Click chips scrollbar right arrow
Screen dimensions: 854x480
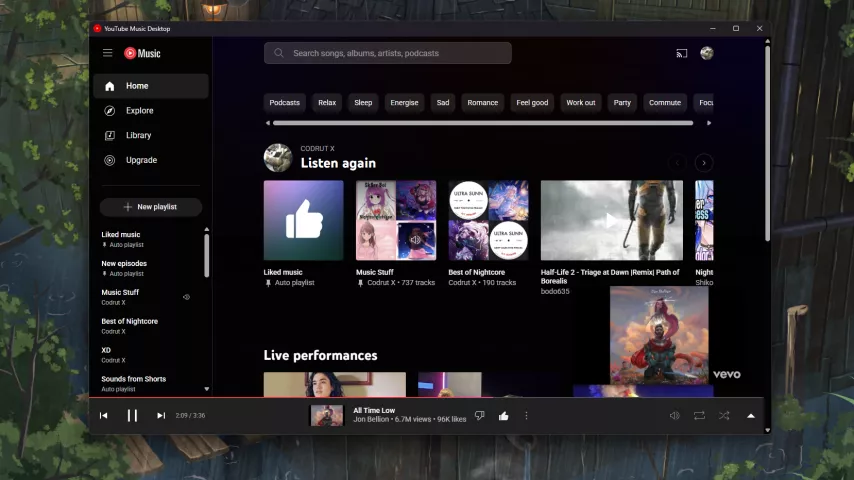click(709, 123)
